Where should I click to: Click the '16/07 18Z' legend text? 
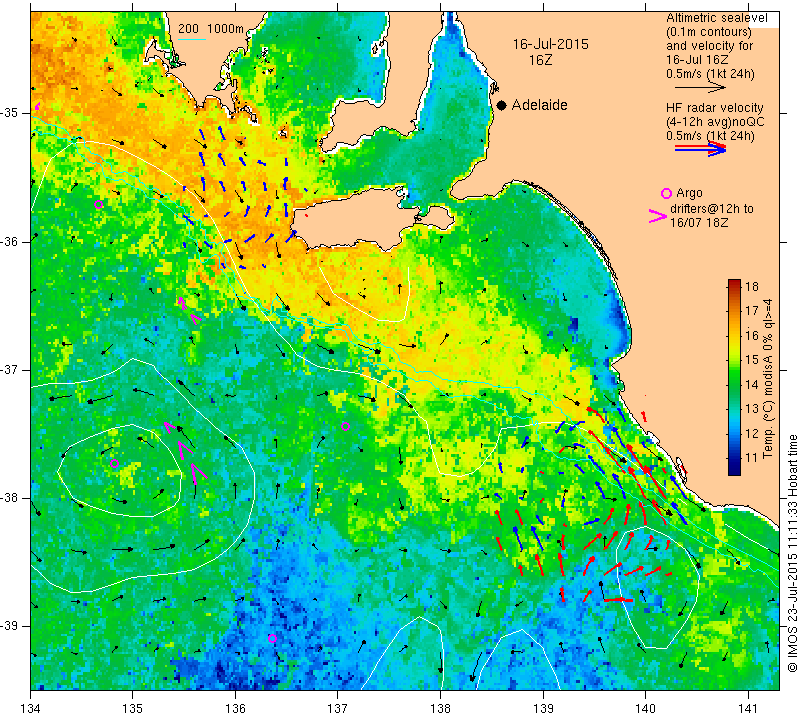pos(698,223)
